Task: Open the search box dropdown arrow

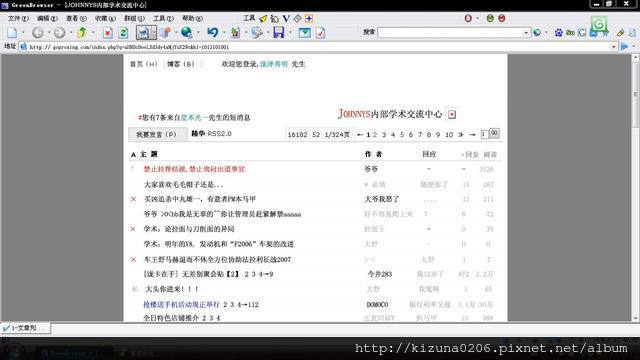Action: click(x=526, y=33)
